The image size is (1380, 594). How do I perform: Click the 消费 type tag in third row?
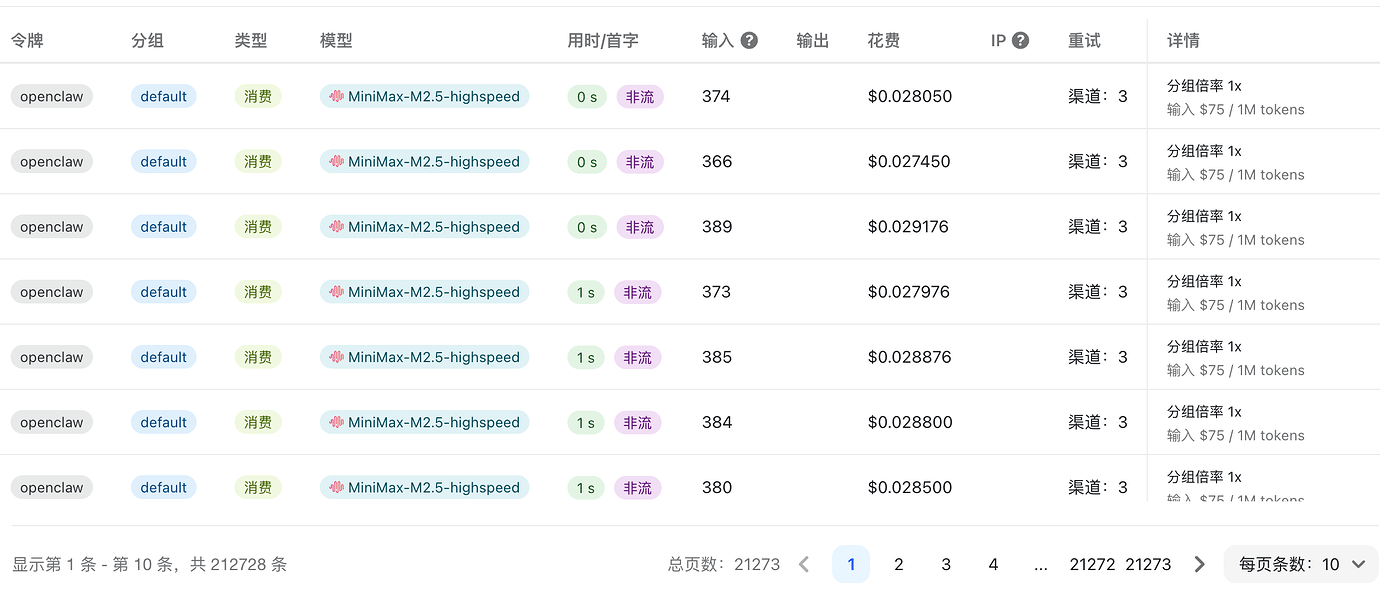pyautogui.click(x=258, y=227)
